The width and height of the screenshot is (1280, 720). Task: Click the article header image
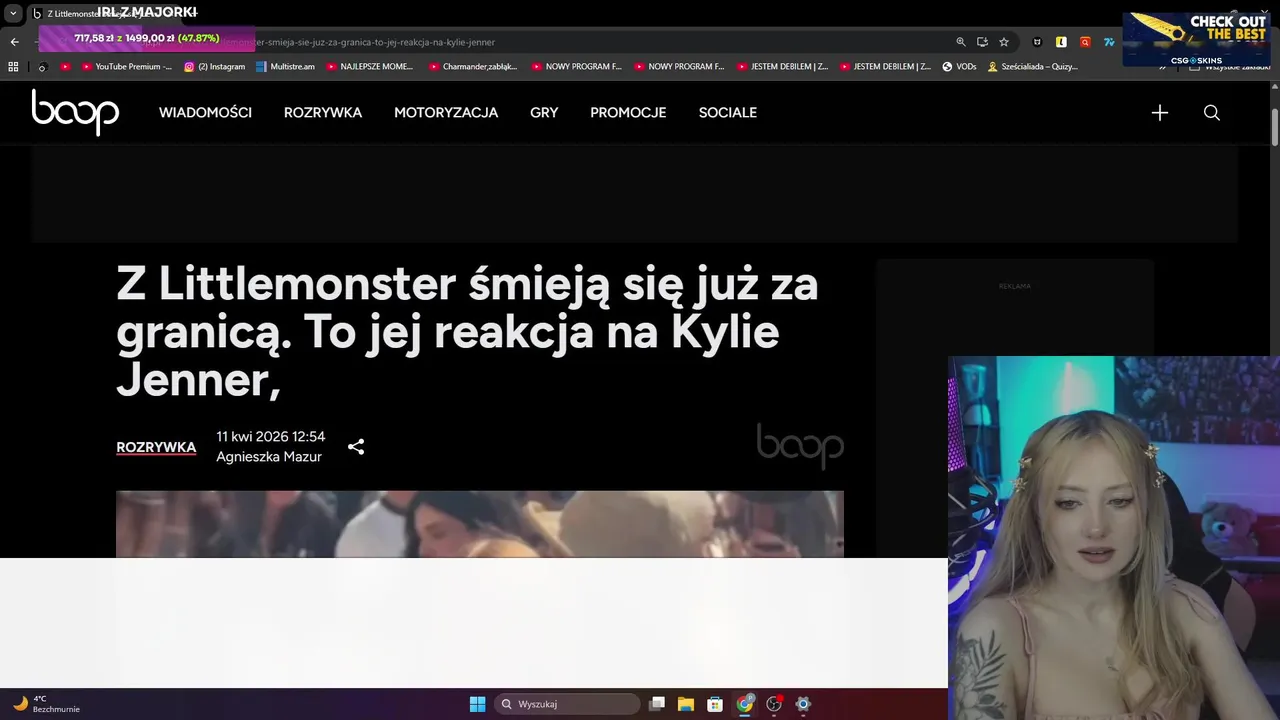tap(480, 524)
